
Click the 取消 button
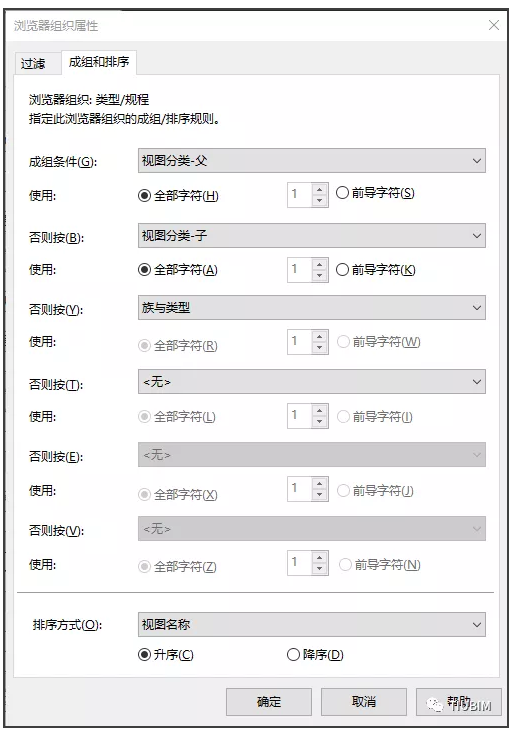(x=364, y=702)
